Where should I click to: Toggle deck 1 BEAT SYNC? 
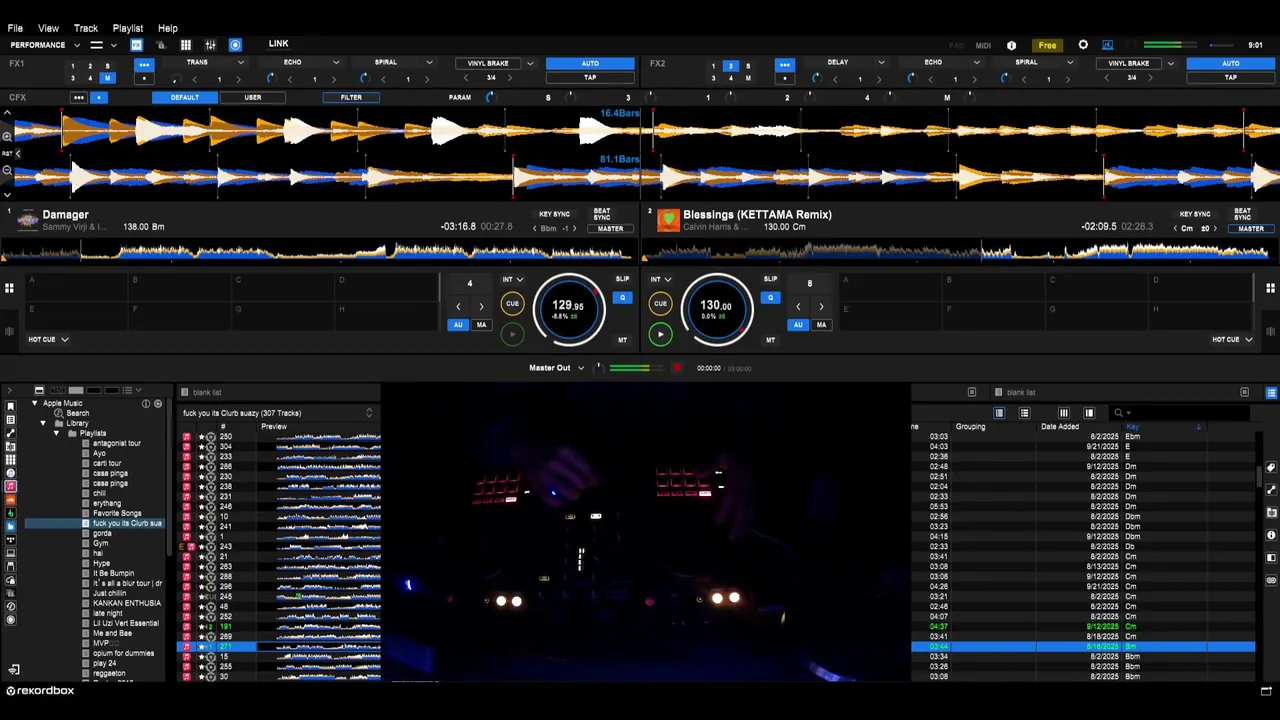[602, 215]
